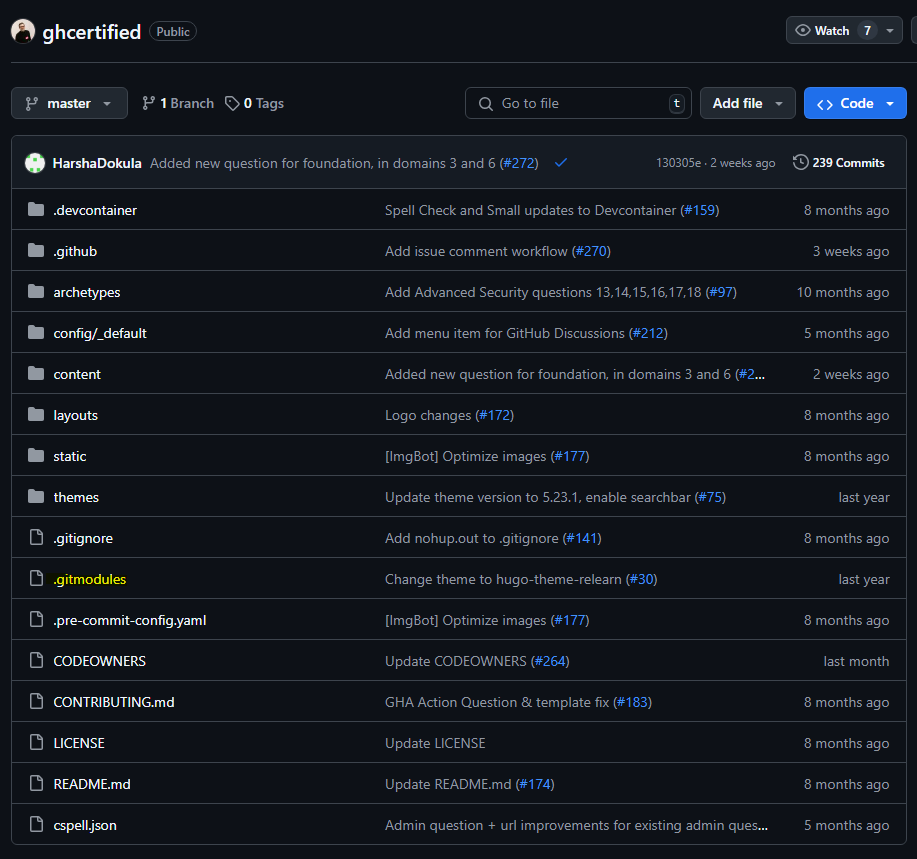
Task: Open pull request #30 link
Action: [642, 579]
